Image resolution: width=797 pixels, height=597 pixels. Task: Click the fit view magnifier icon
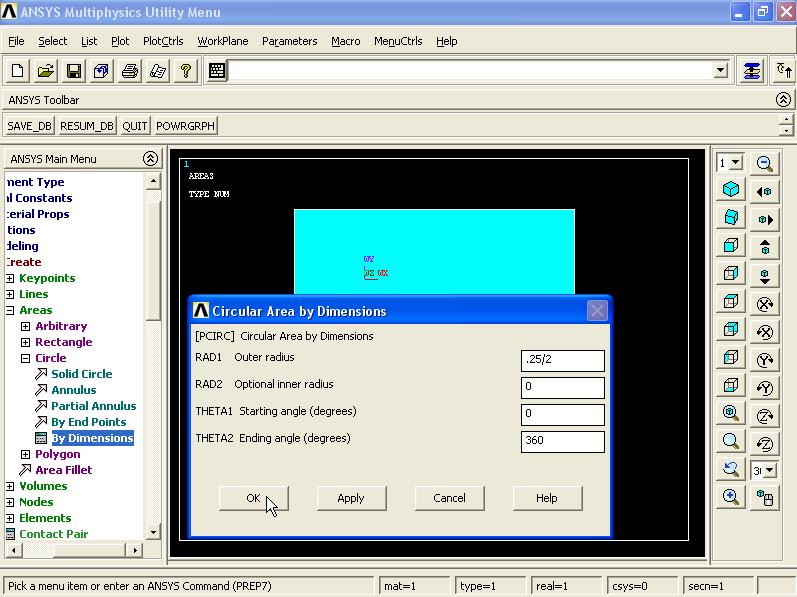click(x=730, y=413)
